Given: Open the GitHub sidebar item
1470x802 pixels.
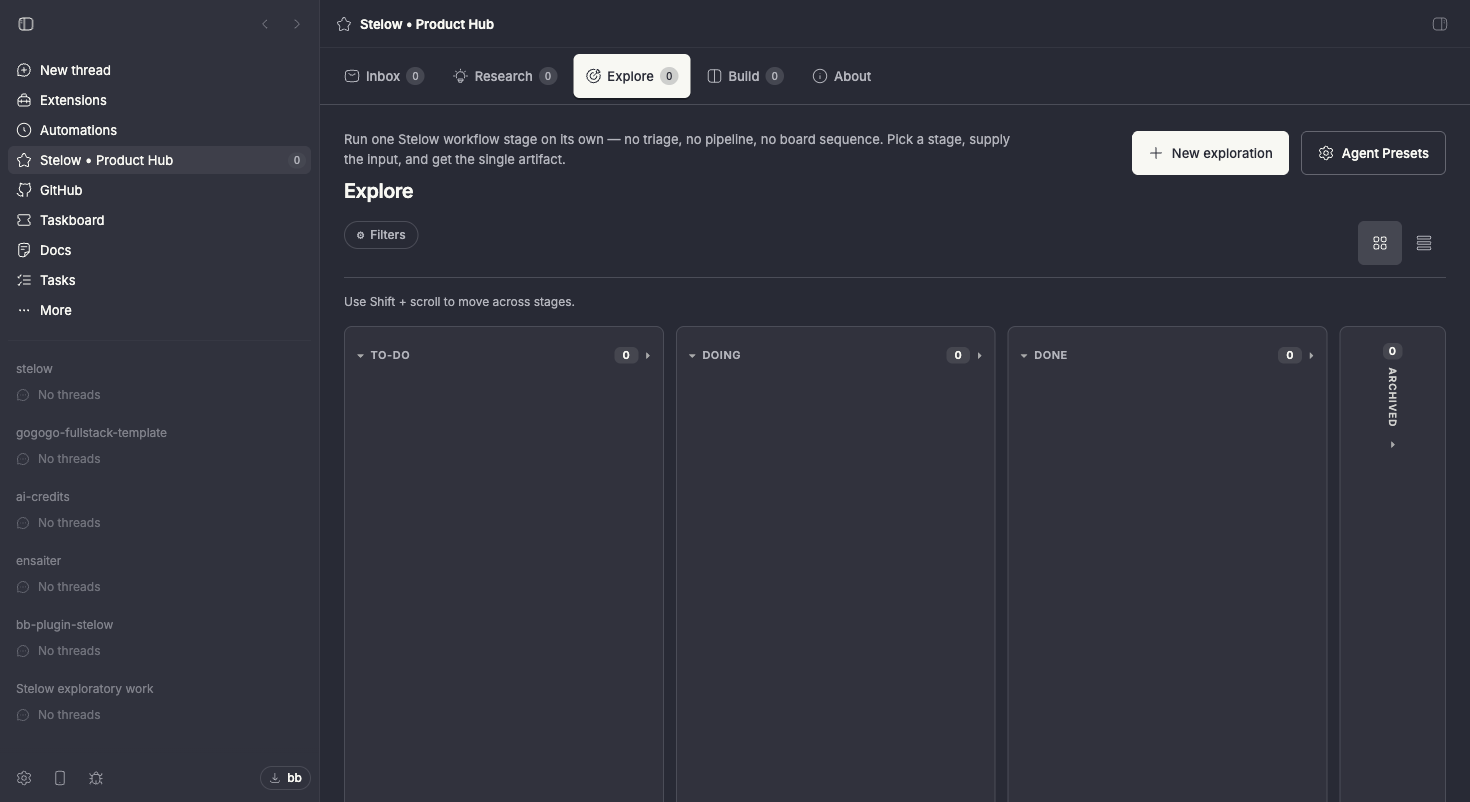Looking at the screenshot, I should click(x=160, y=190).
